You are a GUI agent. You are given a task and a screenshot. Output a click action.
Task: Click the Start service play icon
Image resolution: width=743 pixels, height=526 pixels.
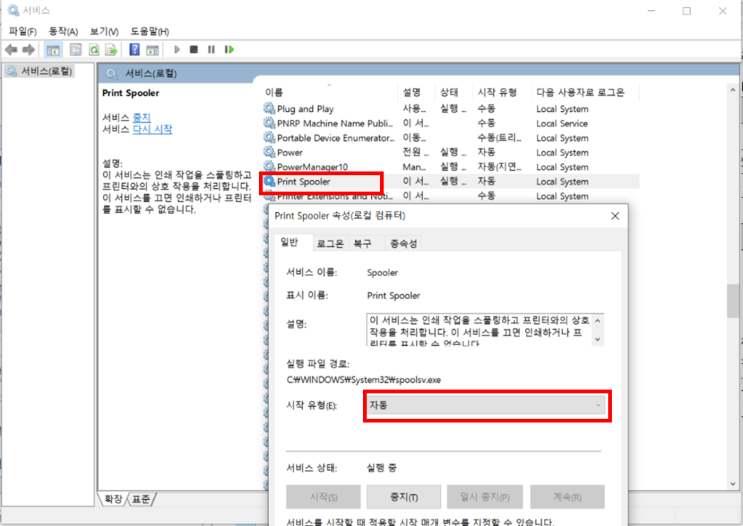coord(177,49)
